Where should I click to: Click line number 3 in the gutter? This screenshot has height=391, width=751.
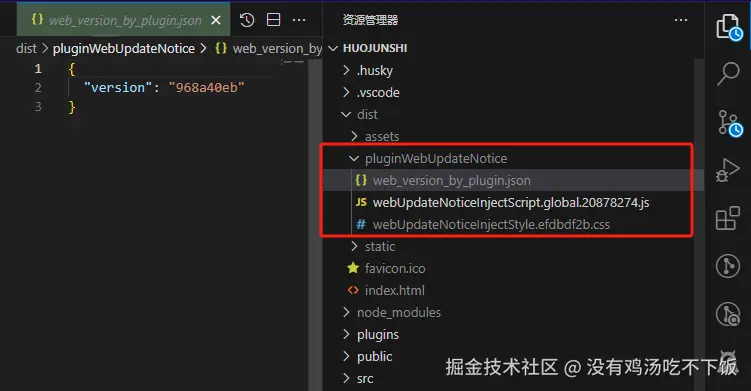[38, 106]
